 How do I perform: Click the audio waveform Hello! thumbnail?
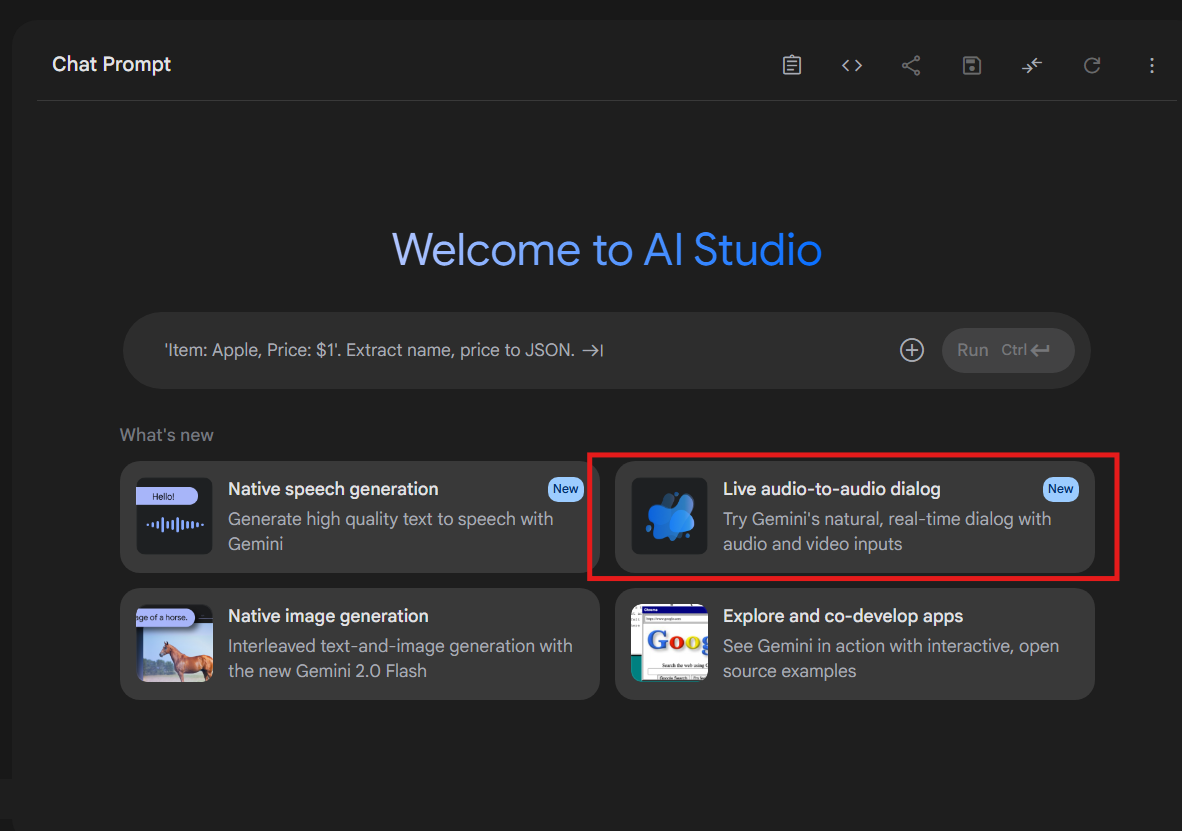174,517
